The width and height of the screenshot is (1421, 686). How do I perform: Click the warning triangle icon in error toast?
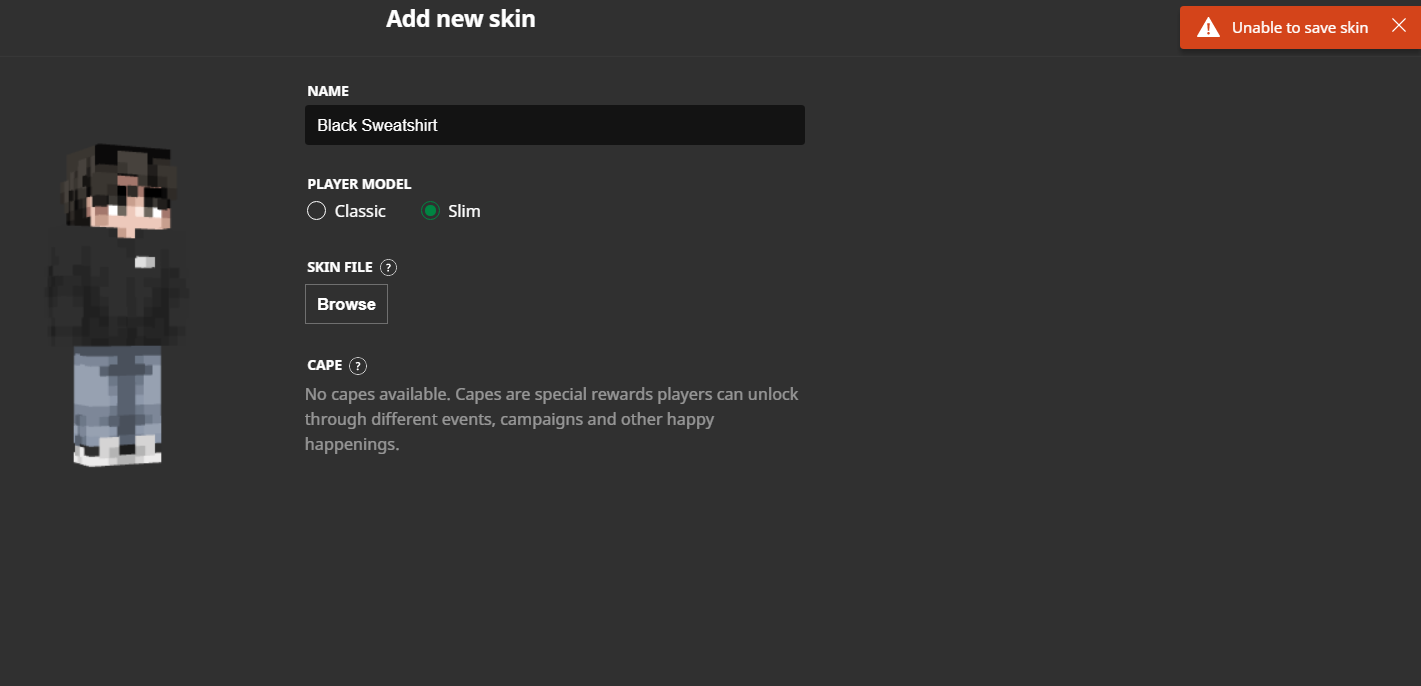[1209, 28]
